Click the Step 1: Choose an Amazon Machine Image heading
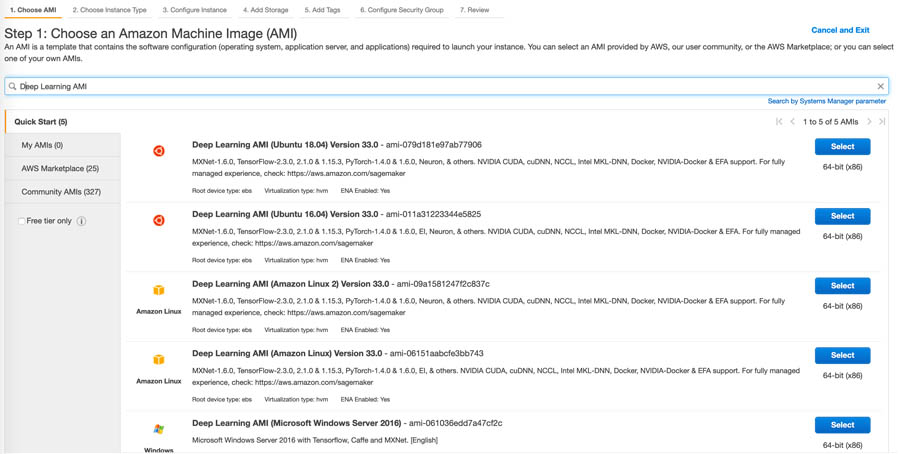The height and width of the screenshot is (454, 900). point(150,33)
